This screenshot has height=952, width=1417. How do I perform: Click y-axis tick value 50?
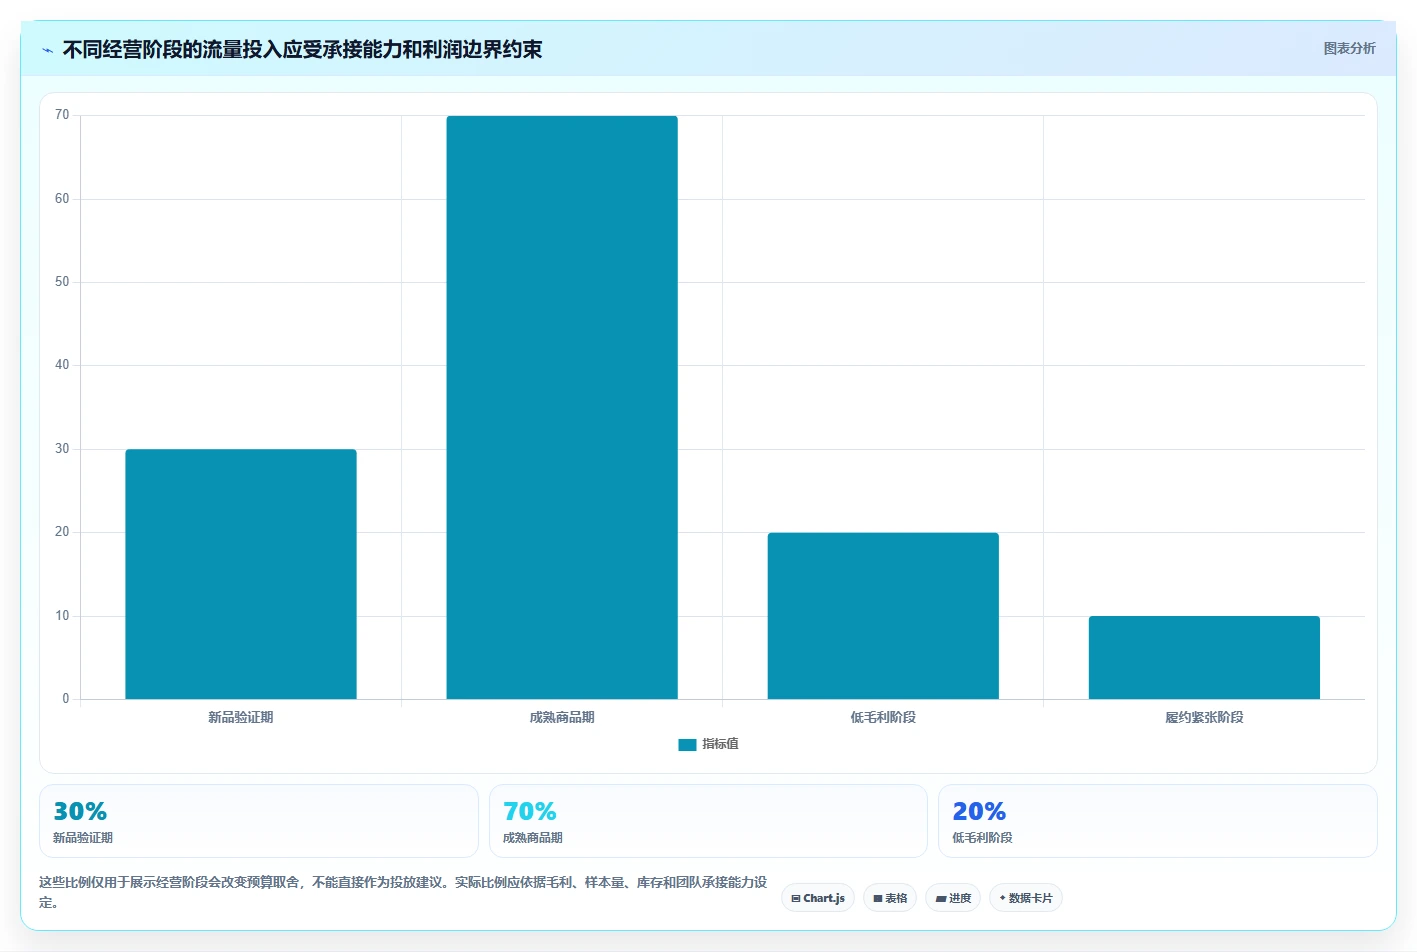[x=62, y=282]
